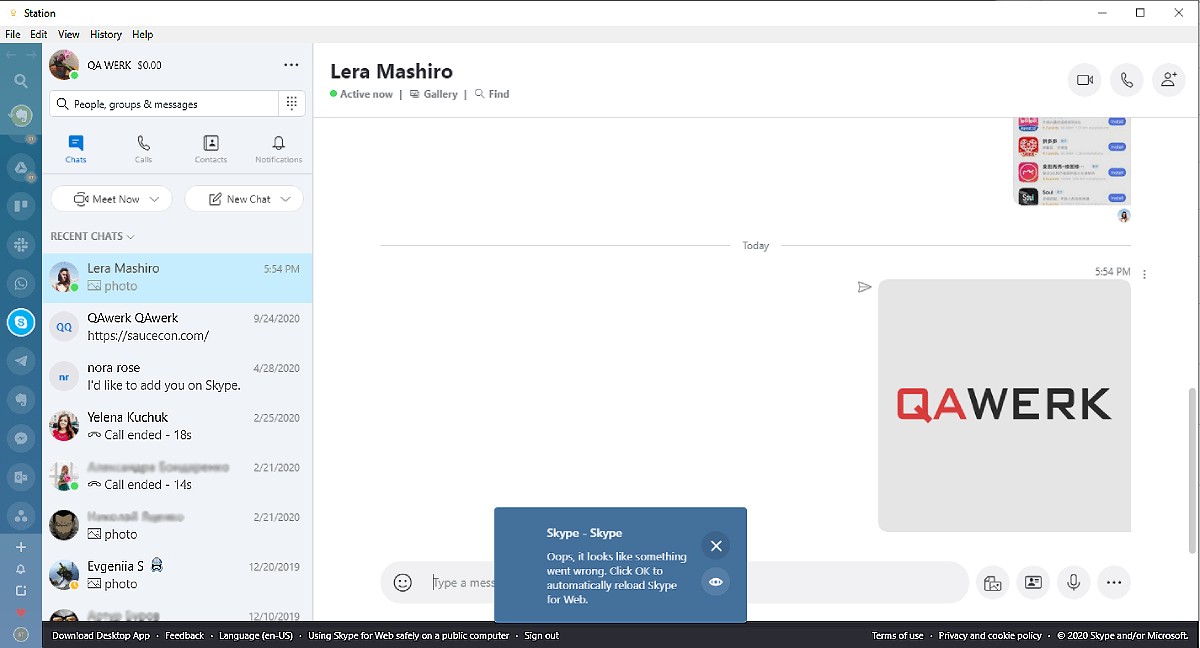Open the Yelena Kuchuk chat
This screenshot has width=1200, height=648.
coord(177,426)
